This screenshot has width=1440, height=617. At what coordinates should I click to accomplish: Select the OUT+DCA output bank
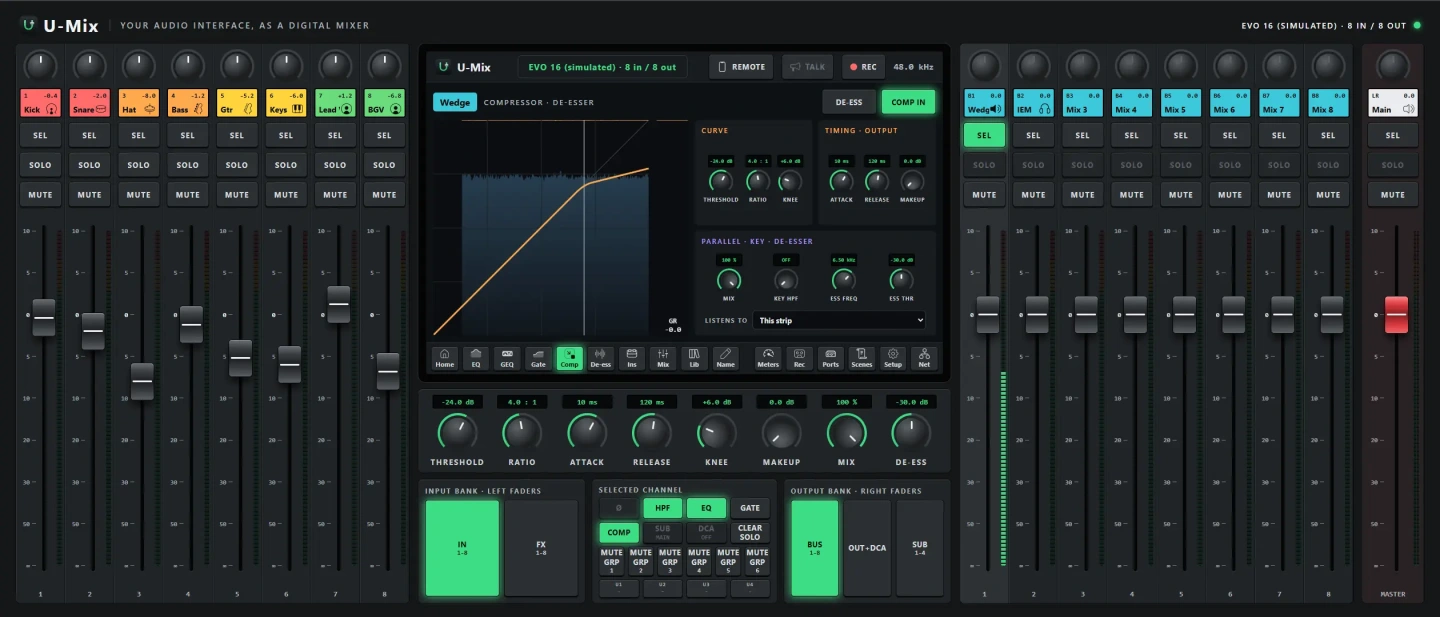(867, 548)
